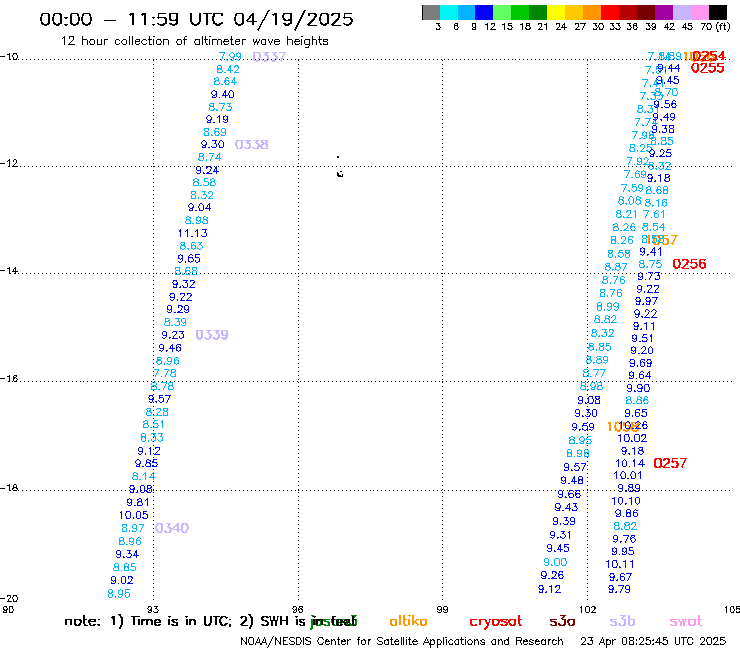Click the wave height value 9.81

(x=138, y=502)
